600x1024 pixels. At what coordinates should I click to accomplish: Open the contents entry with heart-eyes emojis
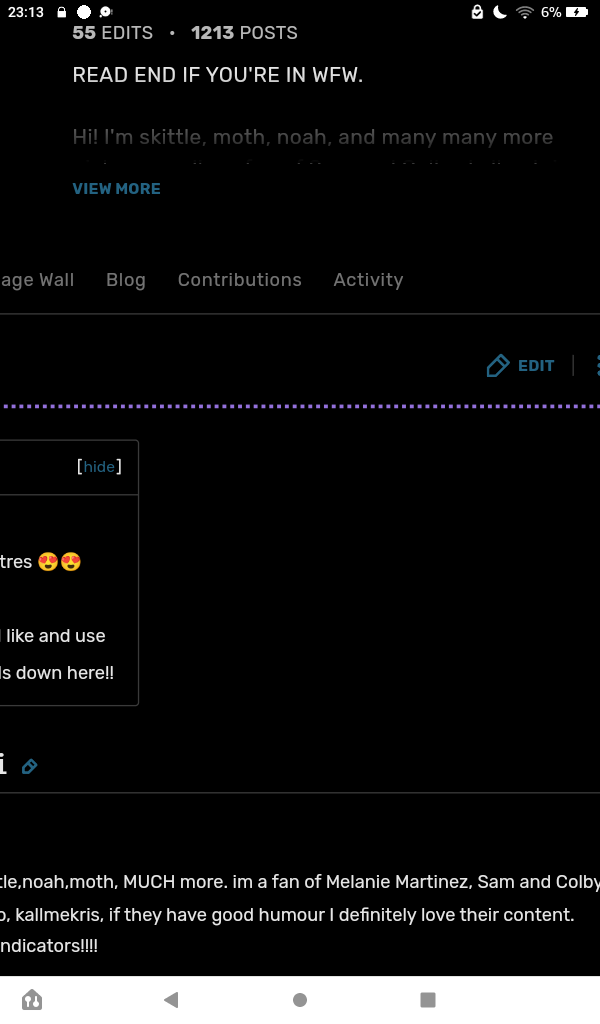pyautogui.click(x=40, y=562)
